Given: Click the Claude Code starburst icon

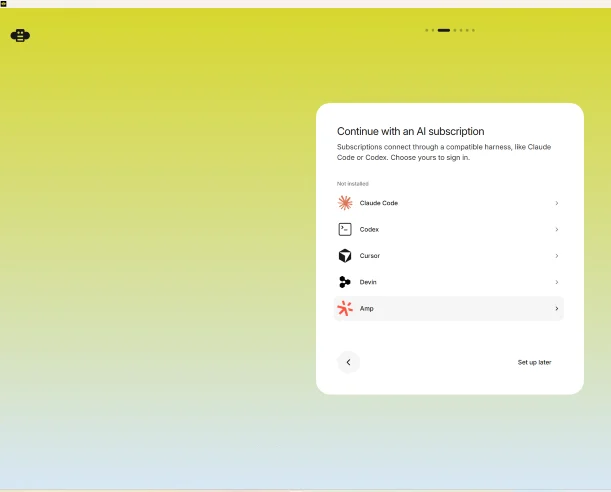Looking at the screenshot, I should [x=345, y=203].
